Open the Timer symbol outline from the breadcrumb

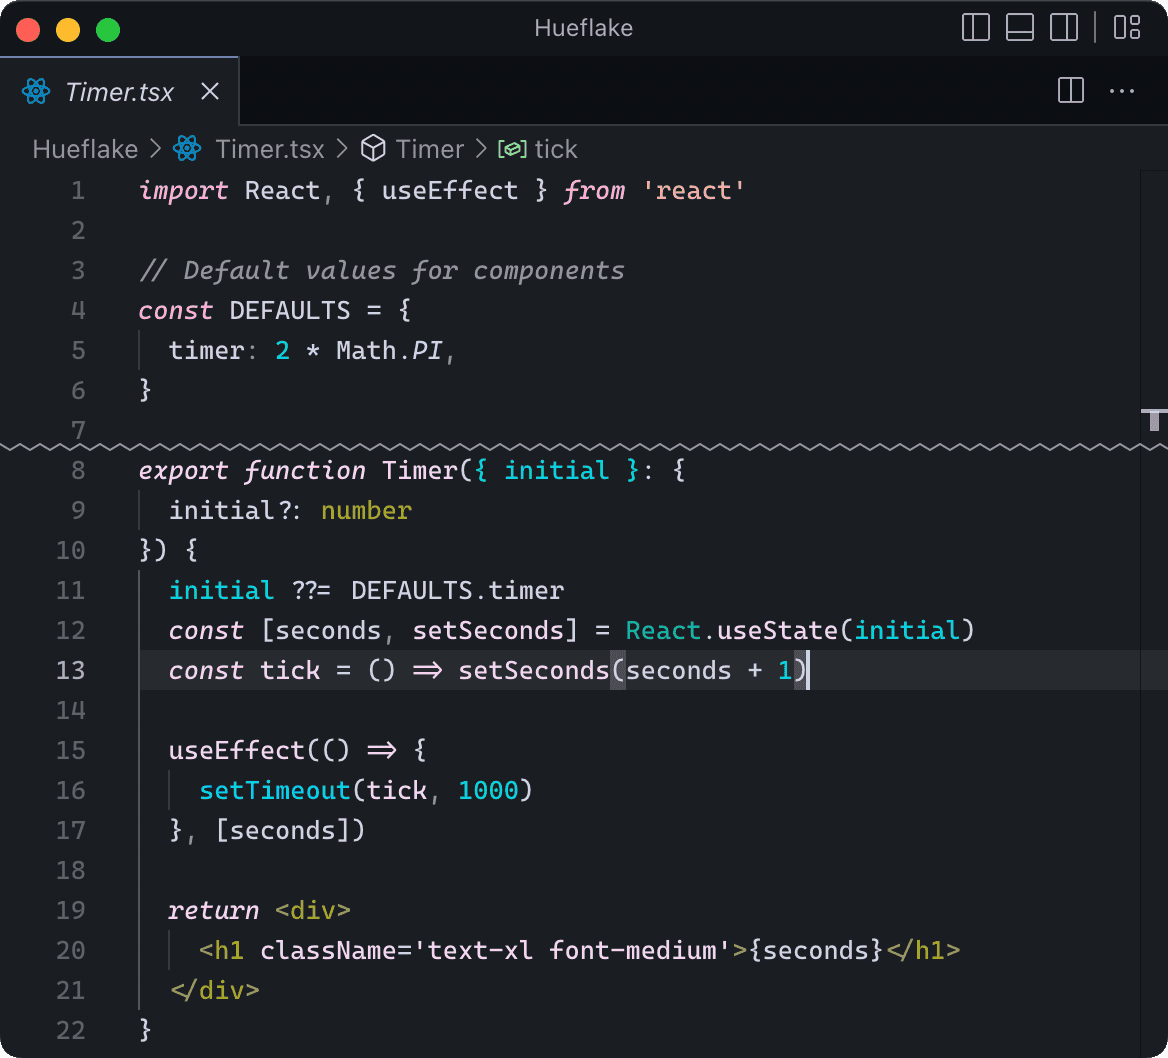point(429,148)
